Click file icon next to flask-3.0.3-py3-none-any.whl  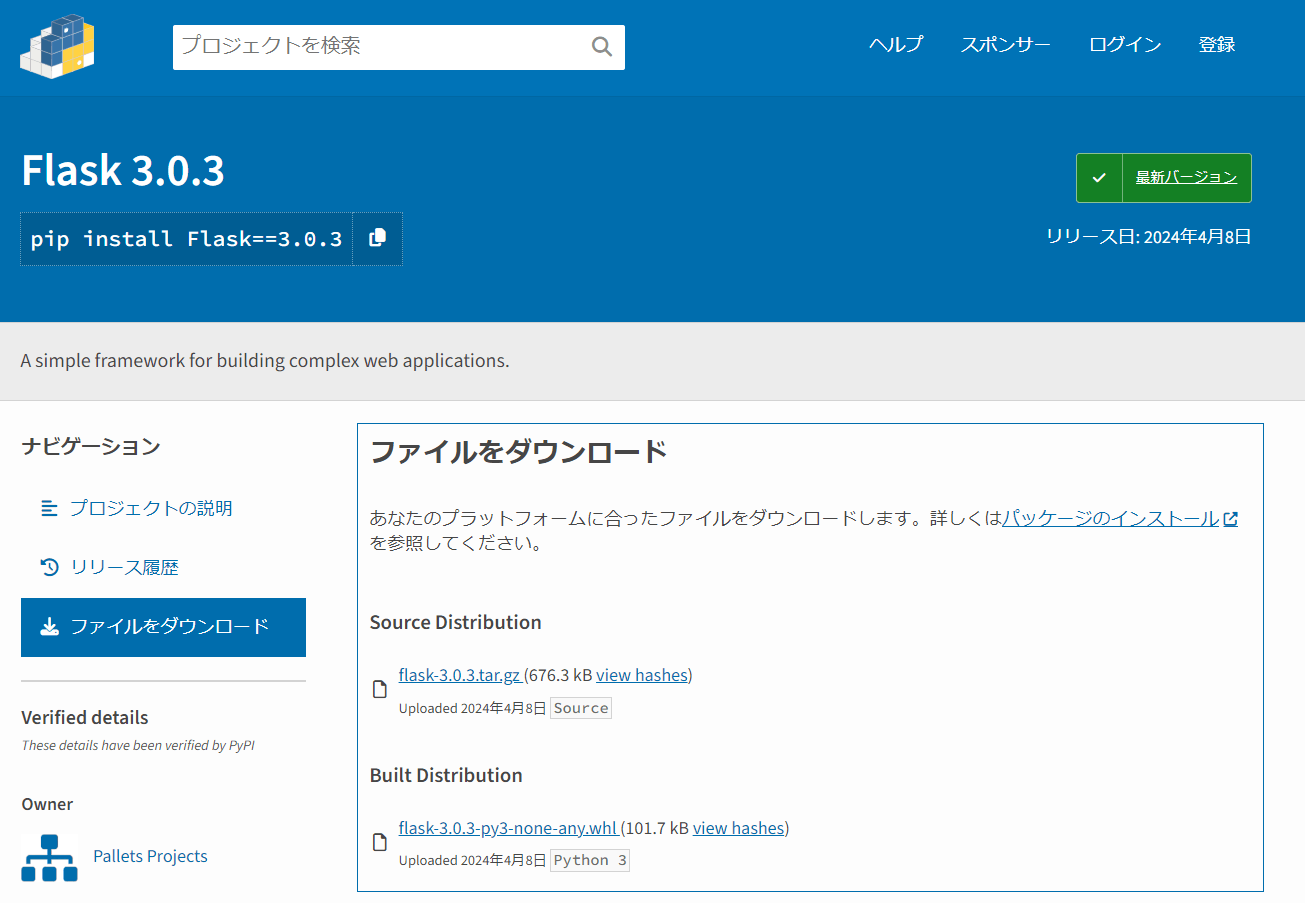click(x=379, y=842)
